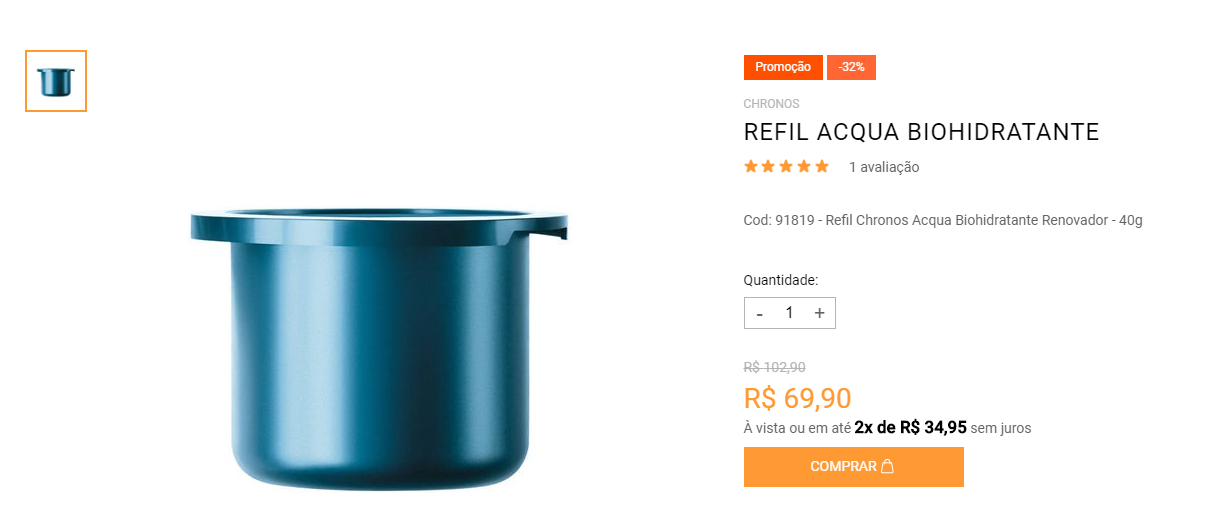Click the fifth rating star
Screen dimensions: 1211x530
822,167
